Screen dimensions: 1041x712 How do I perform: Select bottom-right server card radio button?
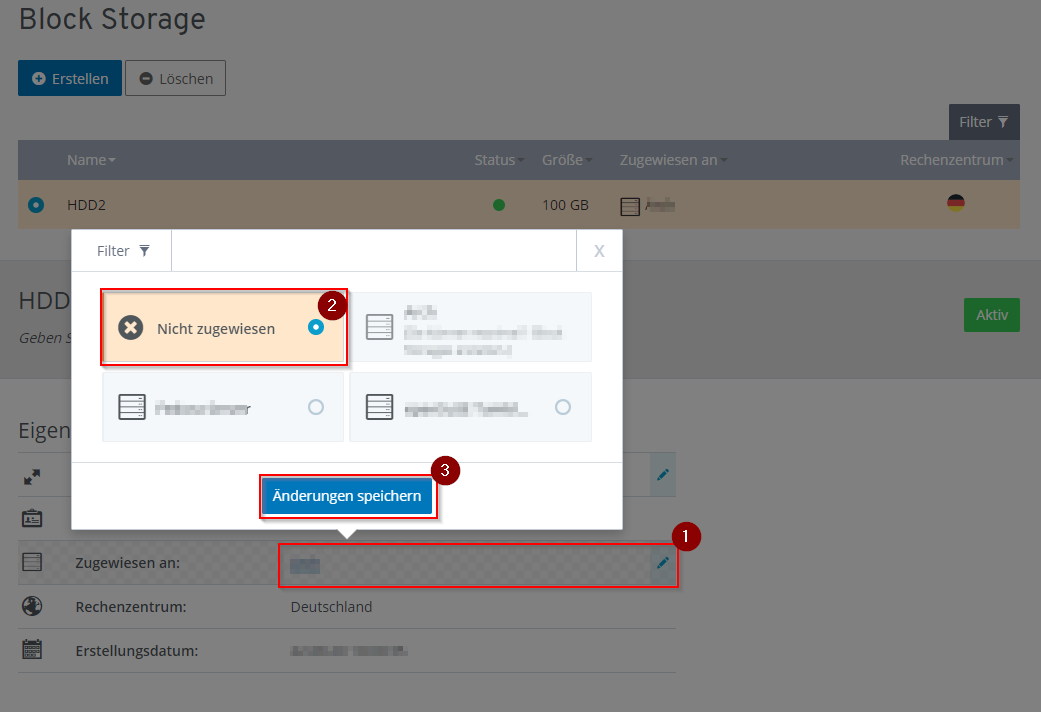(x=563, y=407)
